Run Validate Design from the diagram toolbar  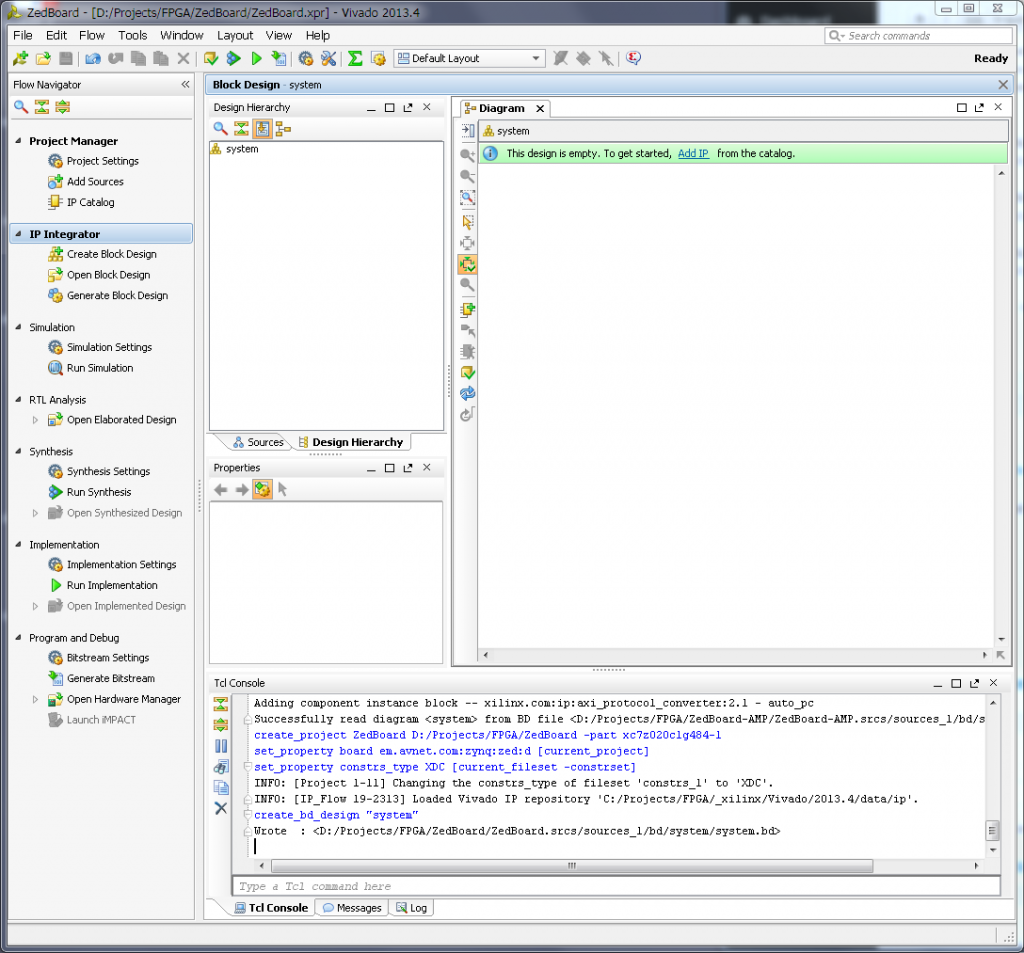pos(467,373)
